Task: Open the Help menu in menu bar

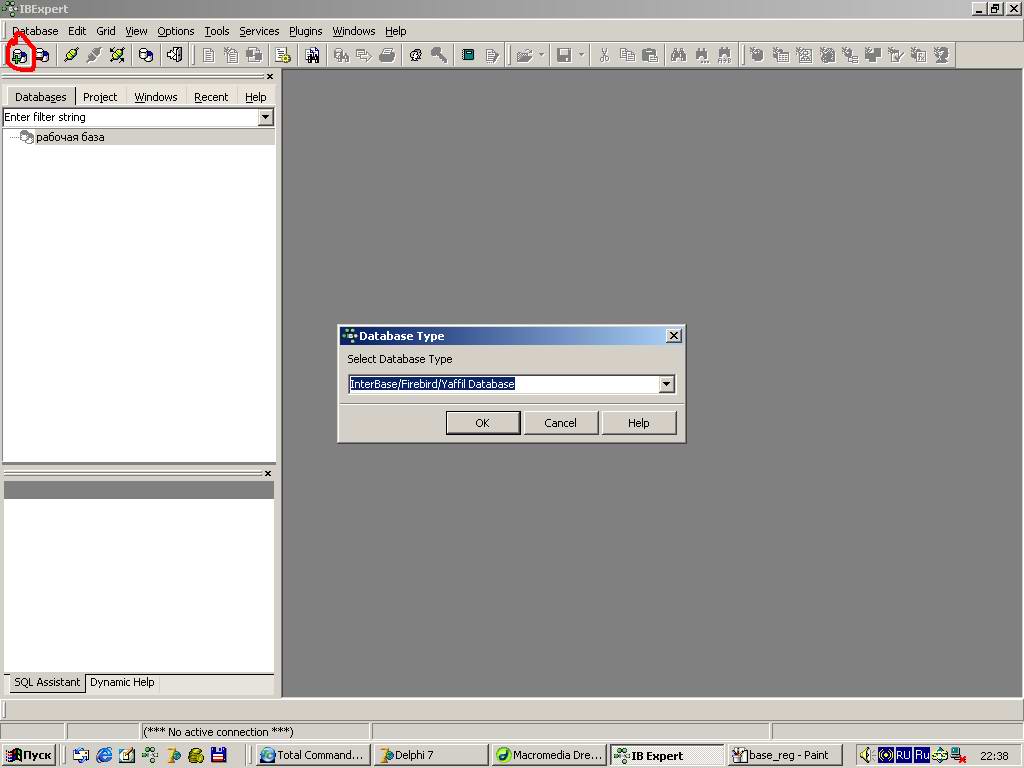Action: pyautogui.click(x=396, y=31)
